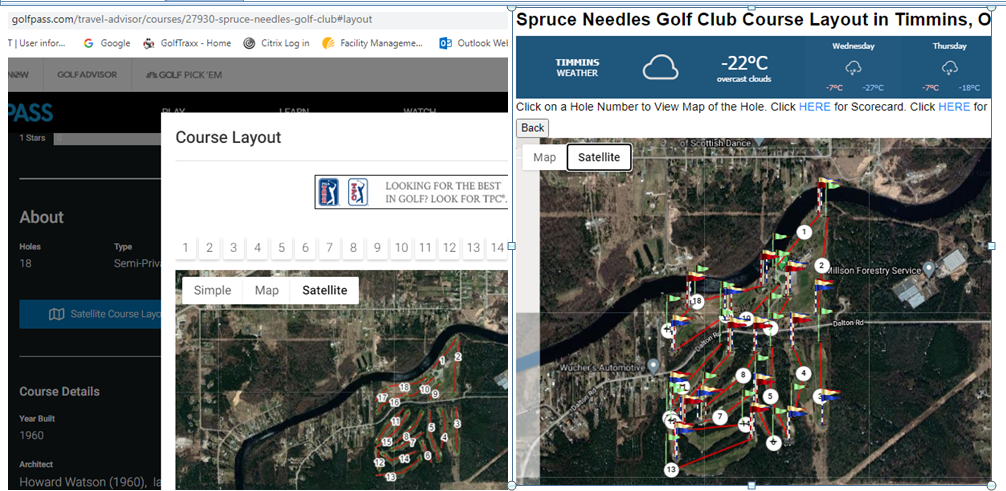Click hole 2 marker on right satellite map
Screen dimensions: 1006x491
pyautogui.click(x=822, y=265)
